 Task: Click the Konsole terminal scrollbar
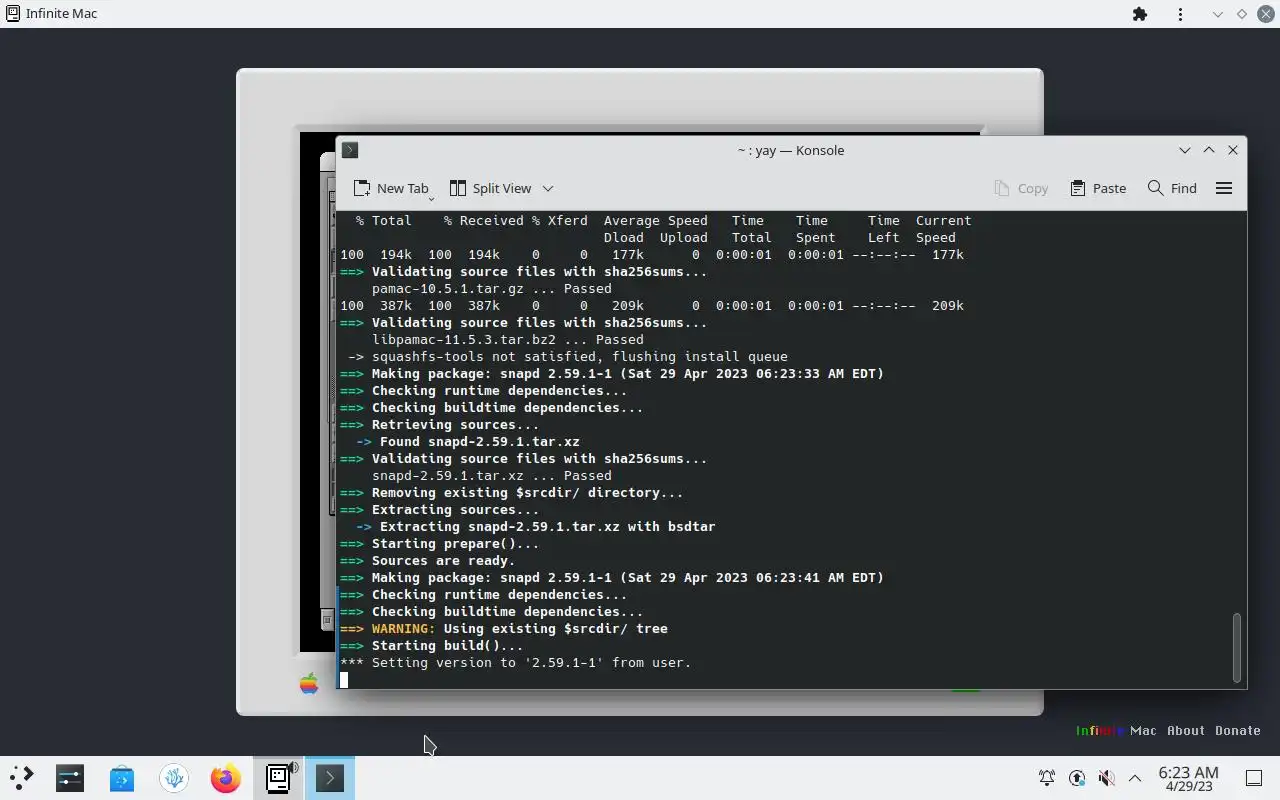(1237, 647)
